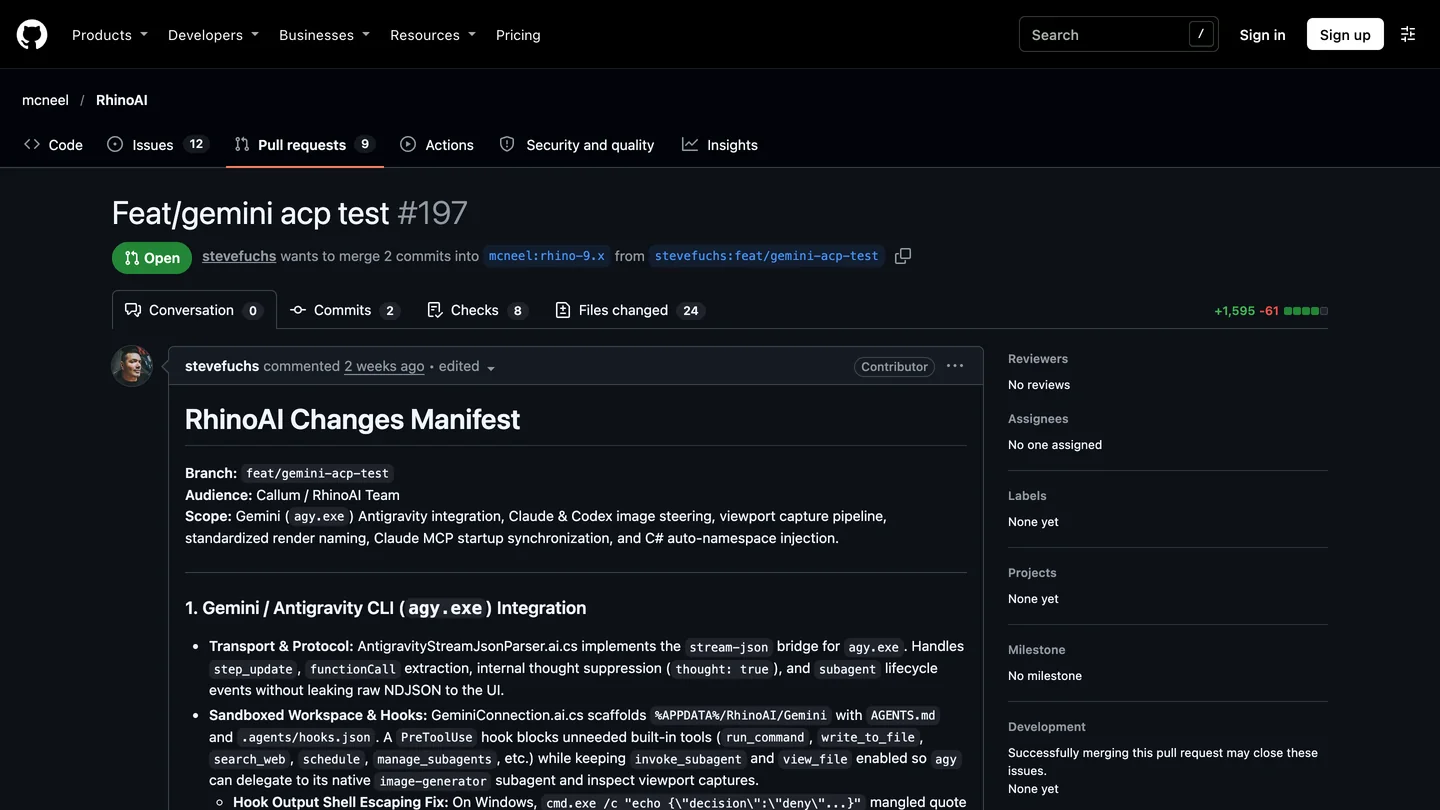
Task: Click the Sign in link
Action: tap(1262, 35)
